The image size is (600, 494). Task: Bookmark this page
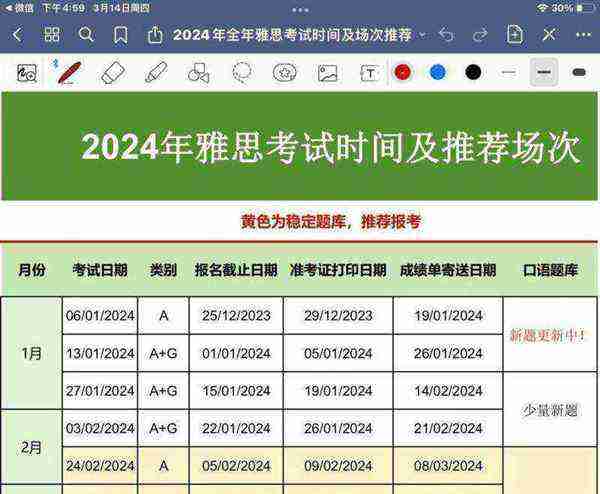tap(121, 35)
